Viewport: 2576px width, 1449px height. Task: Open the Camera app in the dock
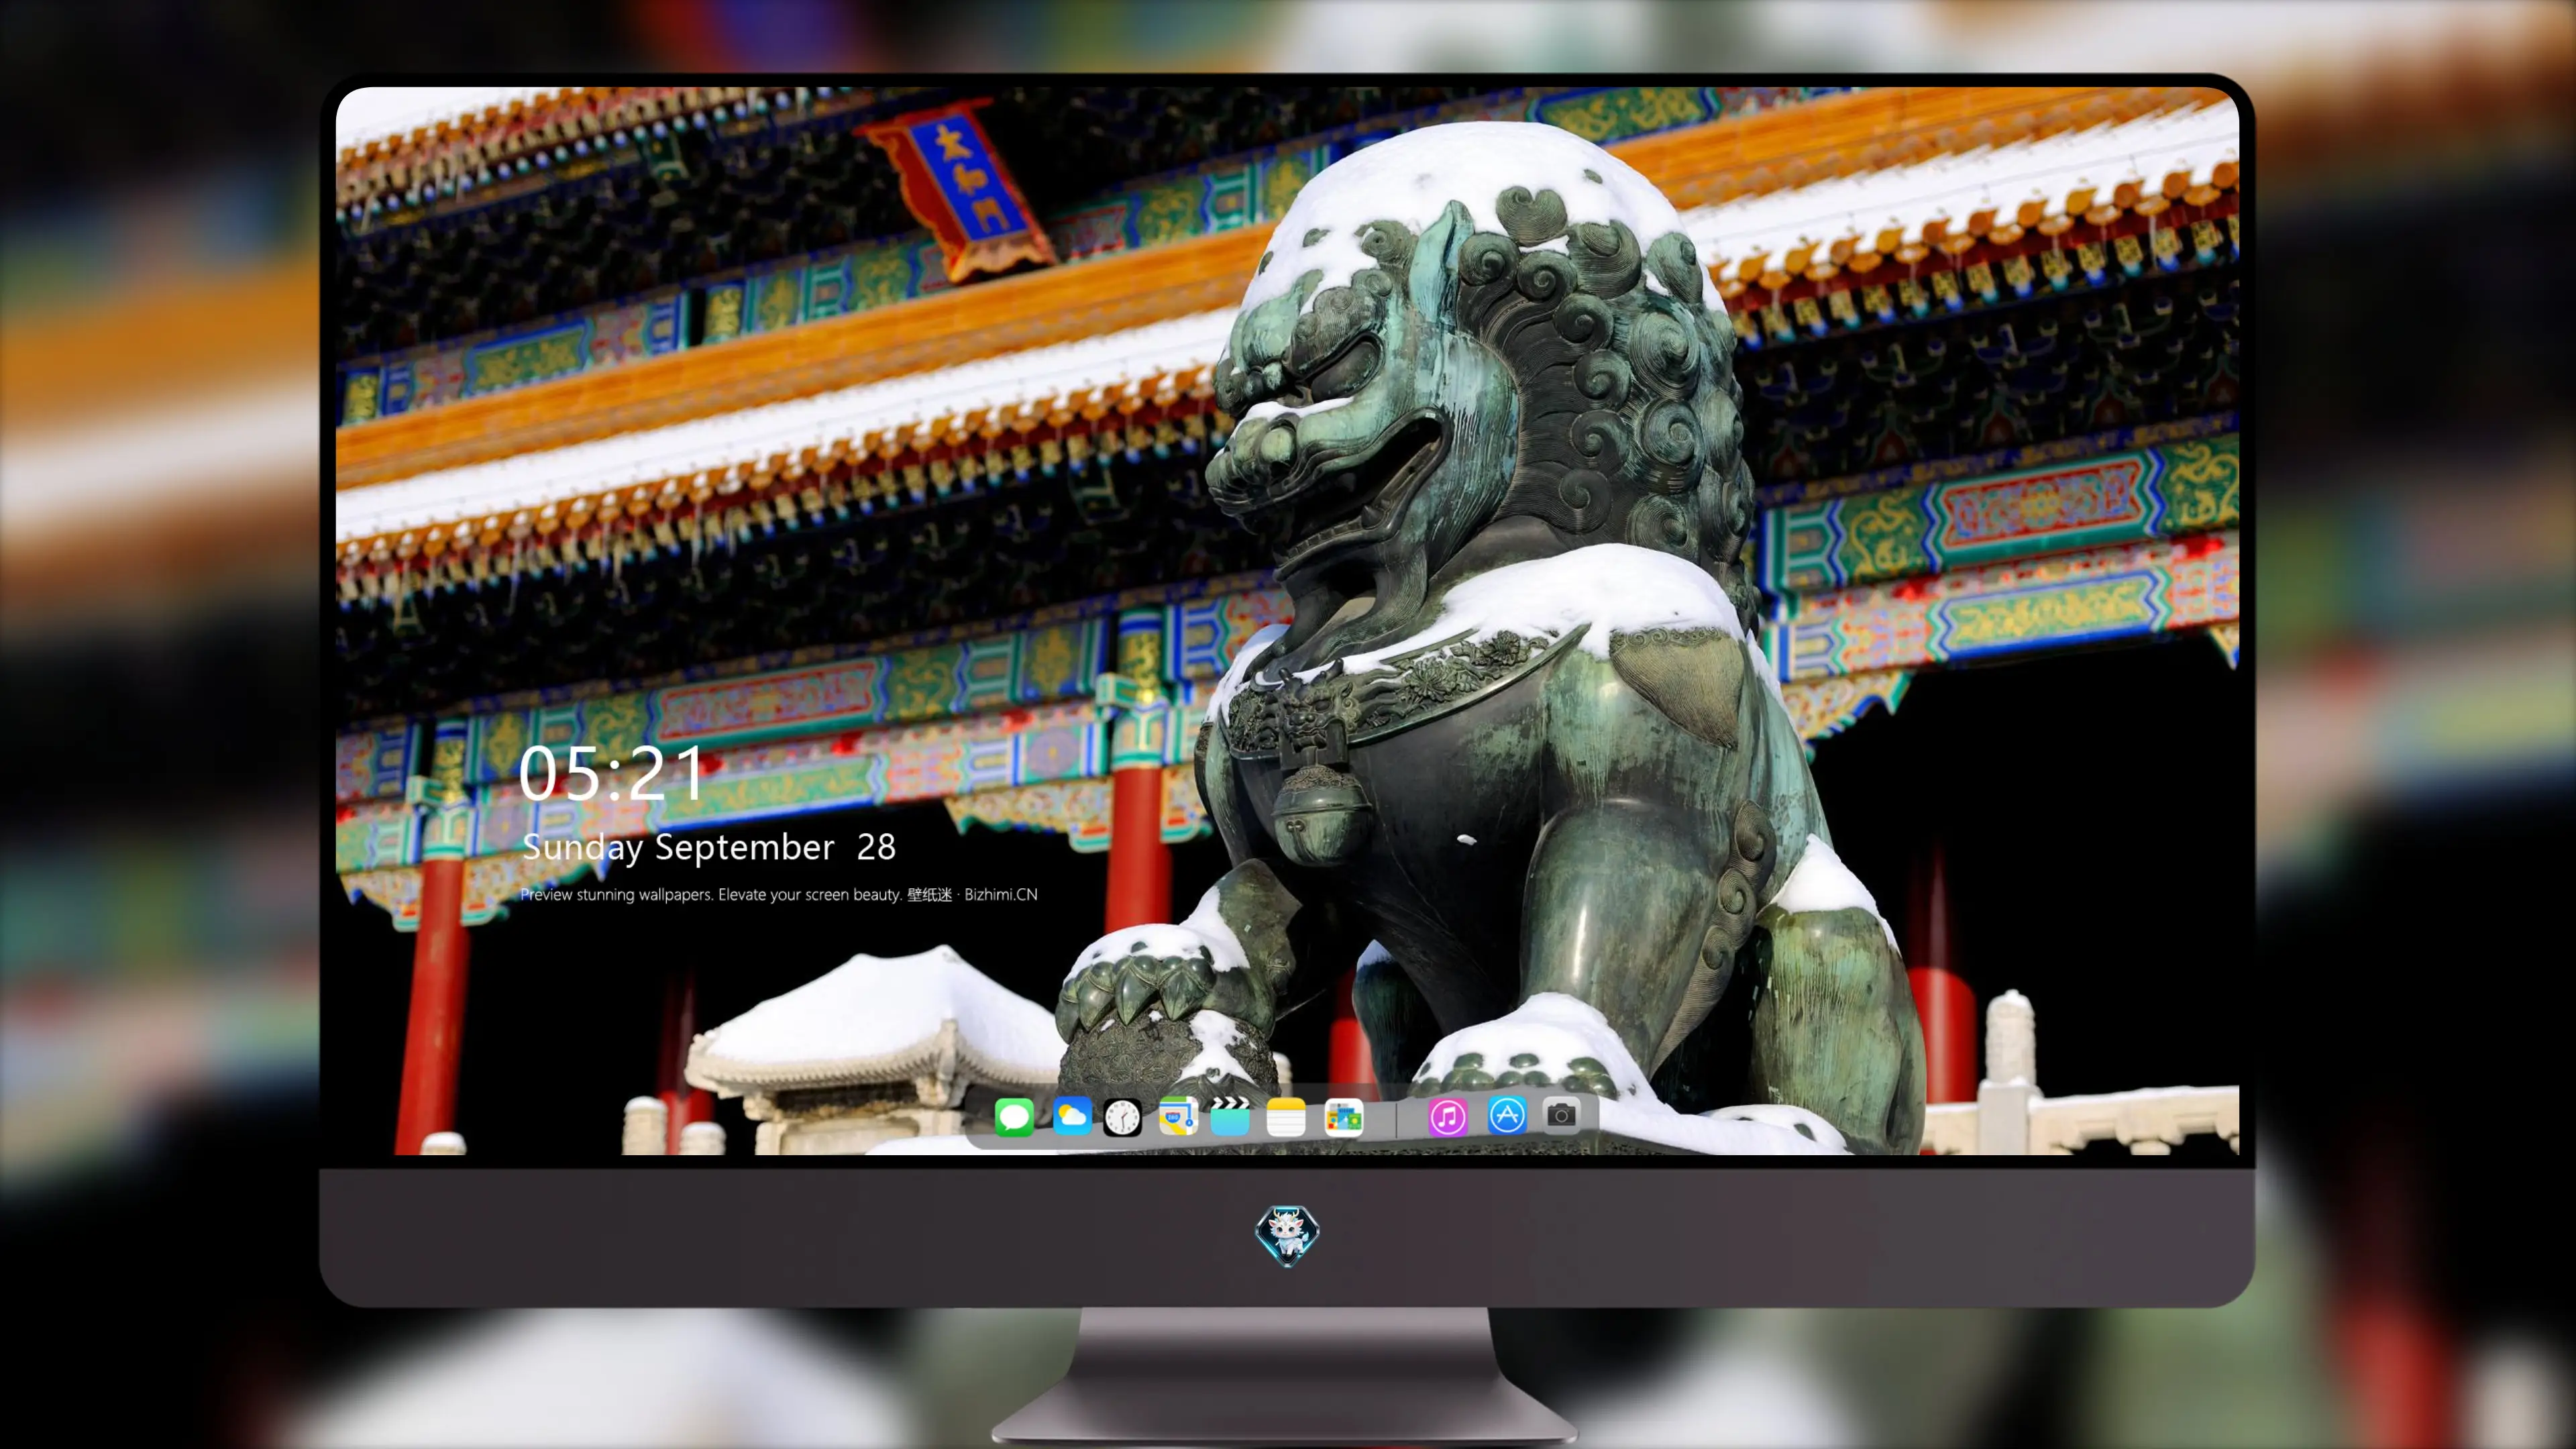(1561, 1115)
